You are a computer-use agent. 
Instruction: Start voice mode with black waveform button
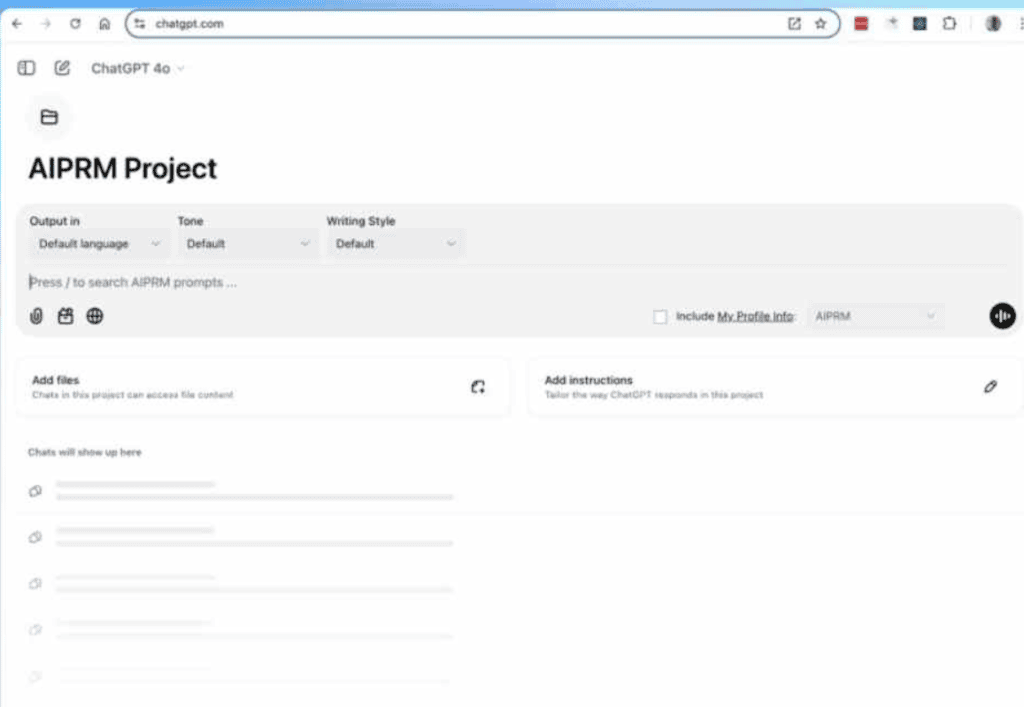point(1002,316)
